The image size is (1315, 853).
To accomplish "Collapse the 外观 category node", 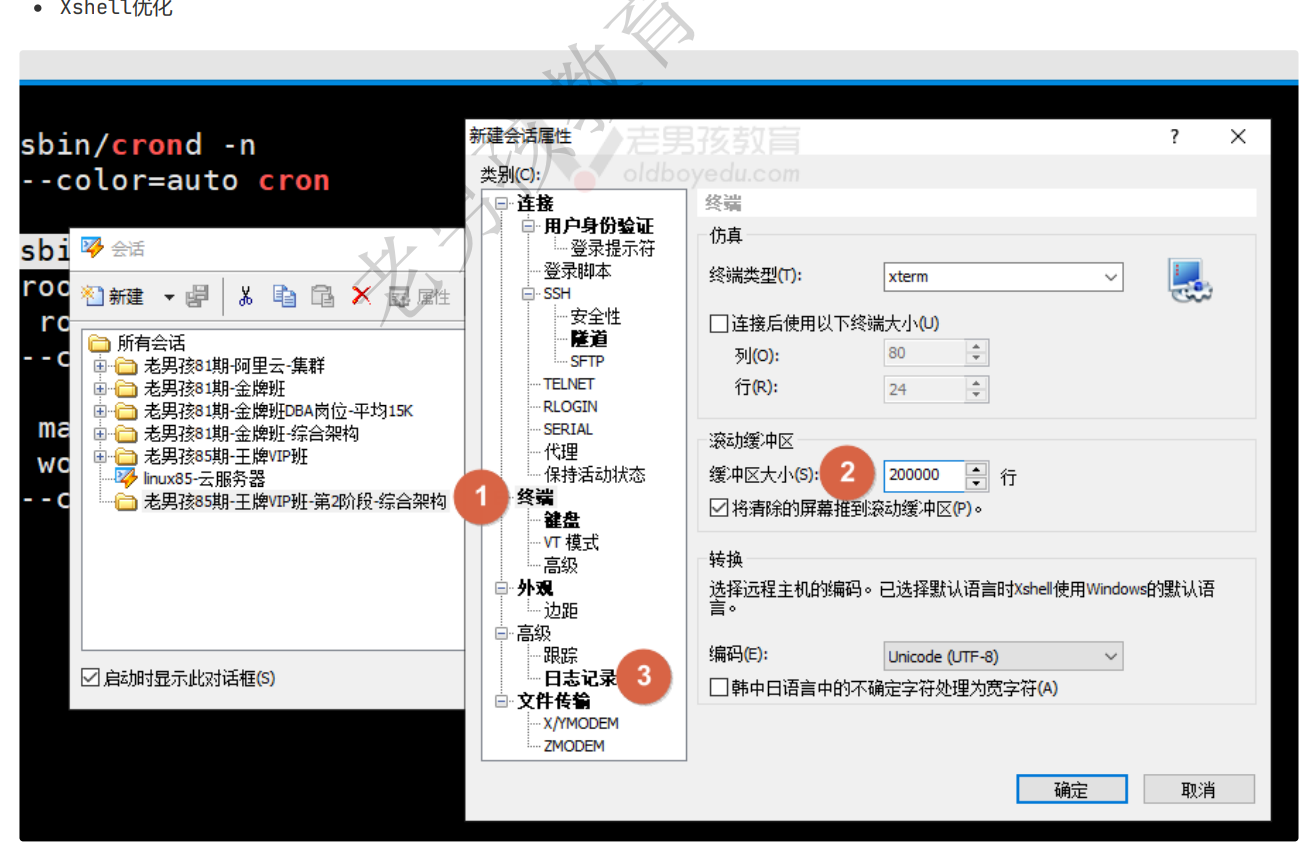I will (501, 588).
